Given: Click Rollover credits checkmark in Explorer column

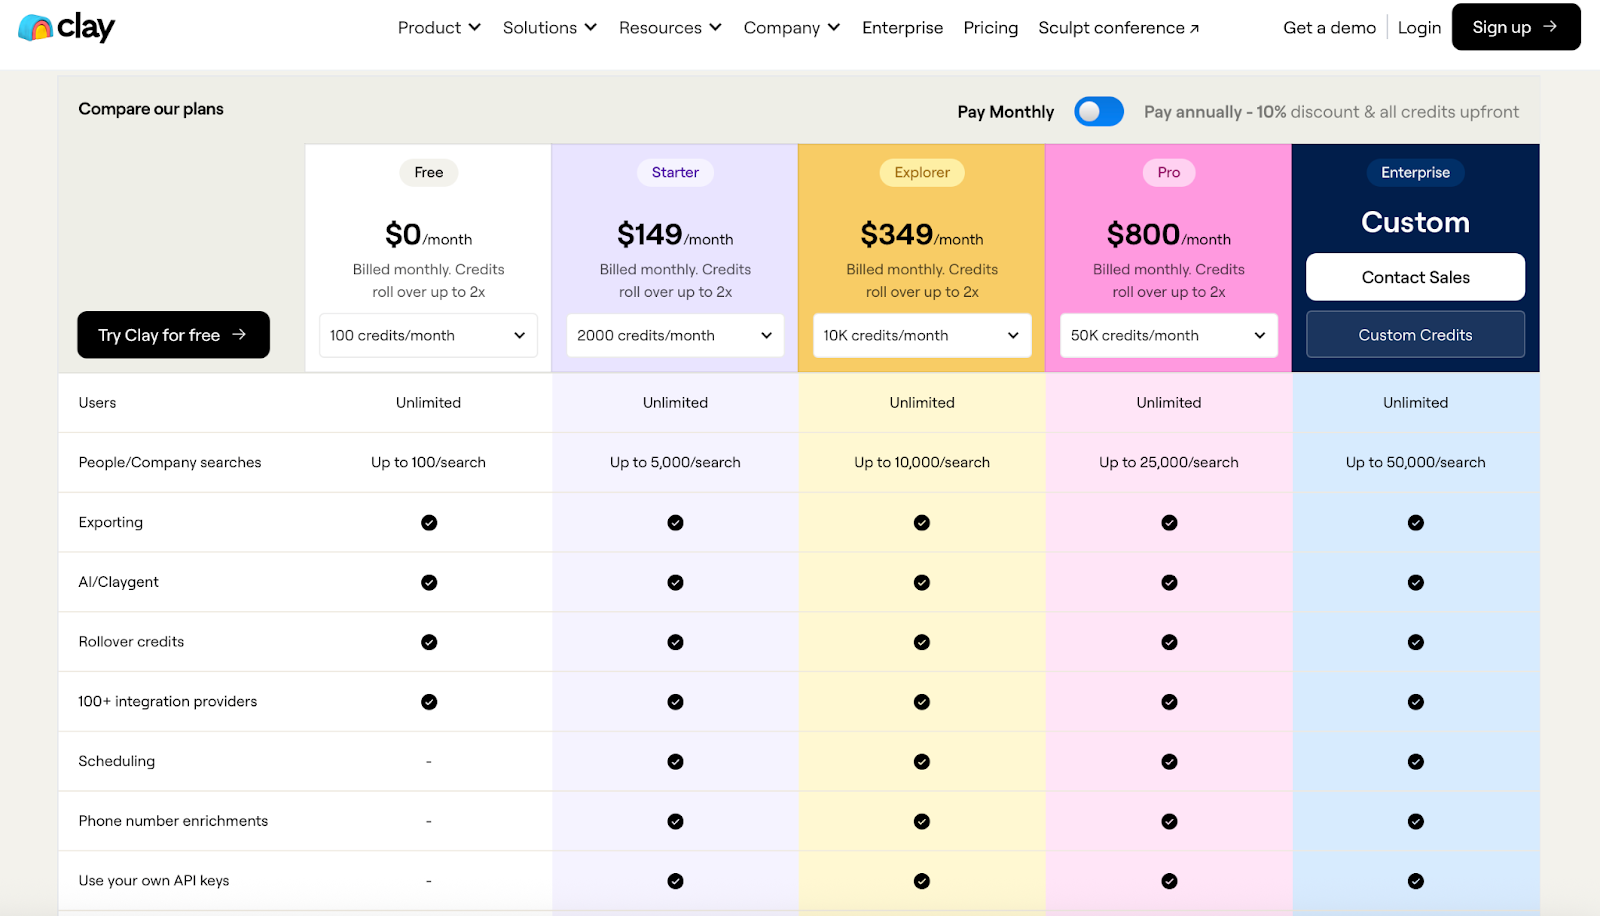Looking at the screenshot, I should click(922, 642).
